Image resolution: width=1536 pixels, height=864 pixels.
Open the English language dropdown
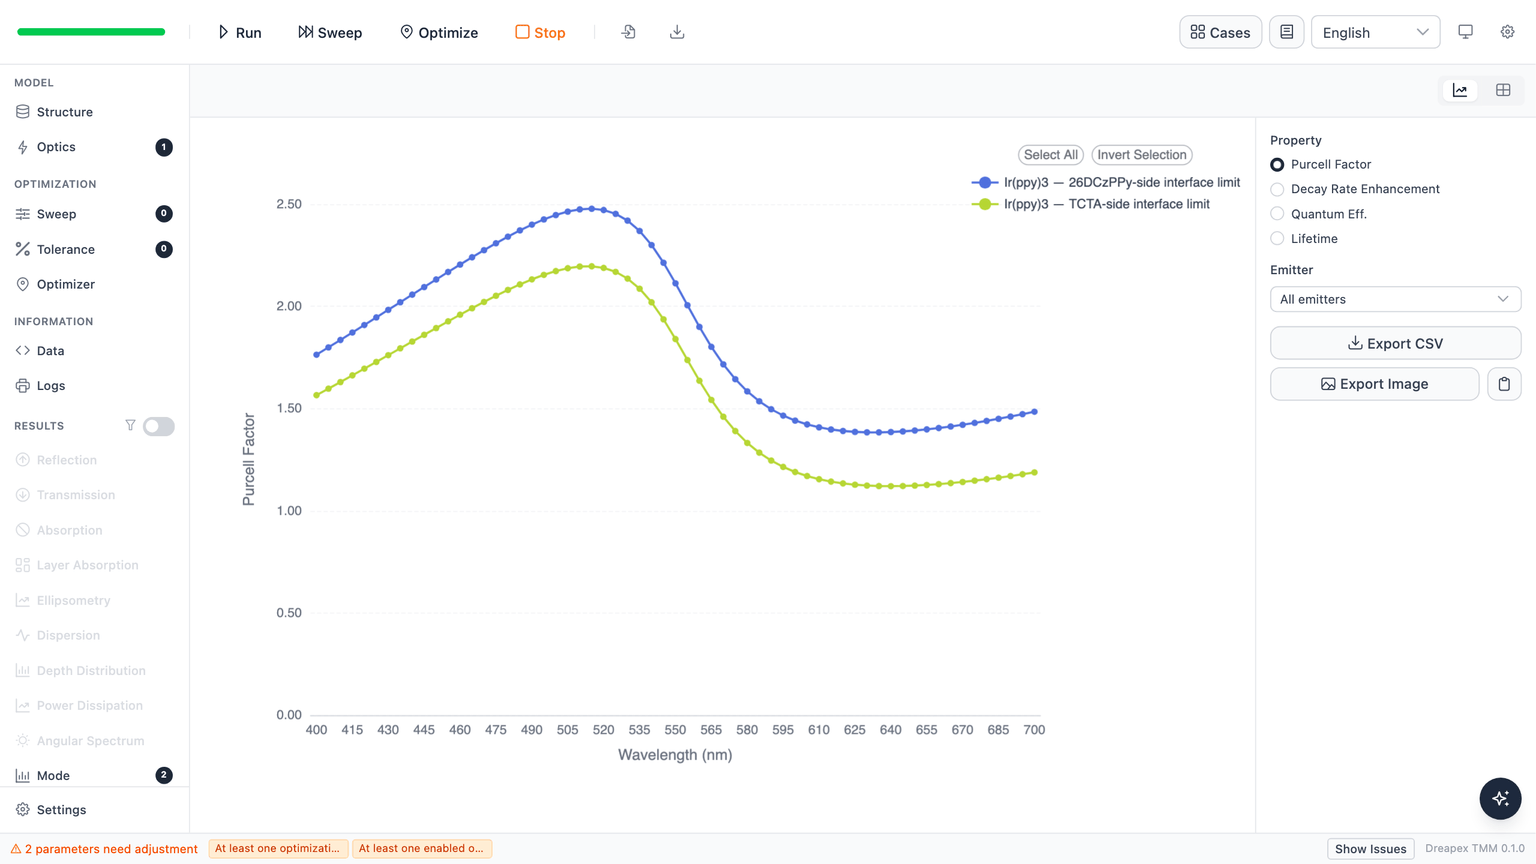coord(1375,32)
